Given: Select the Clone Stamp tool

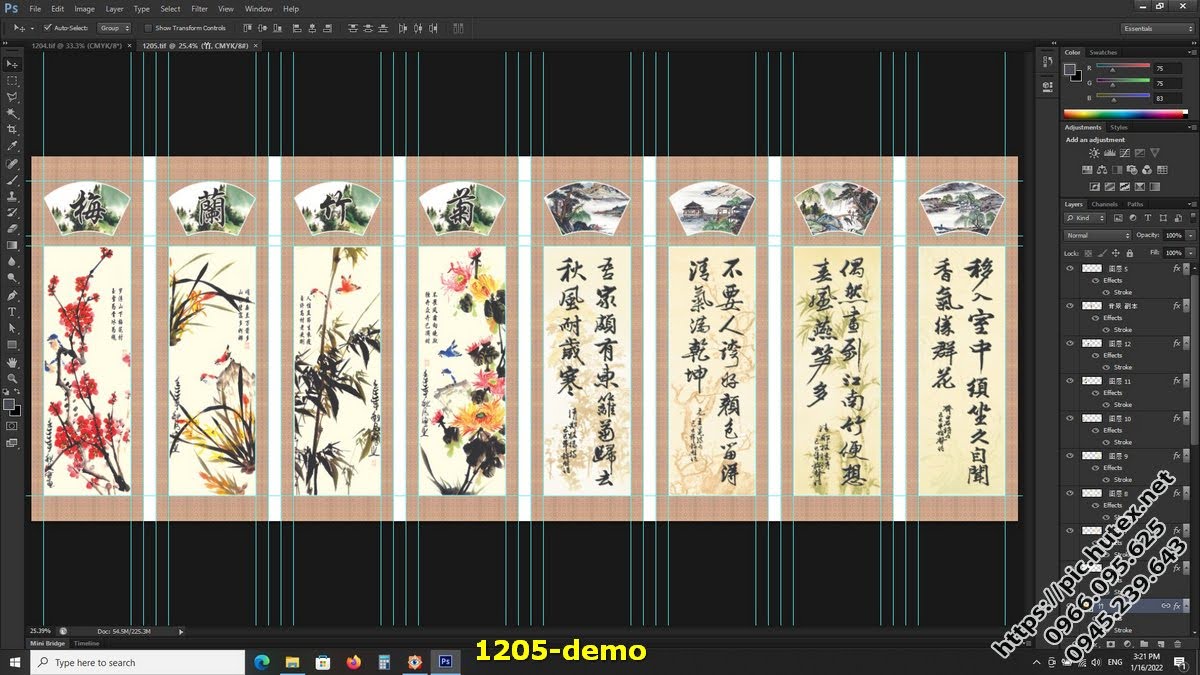Looking at the screenshot, I should [12, 196].
